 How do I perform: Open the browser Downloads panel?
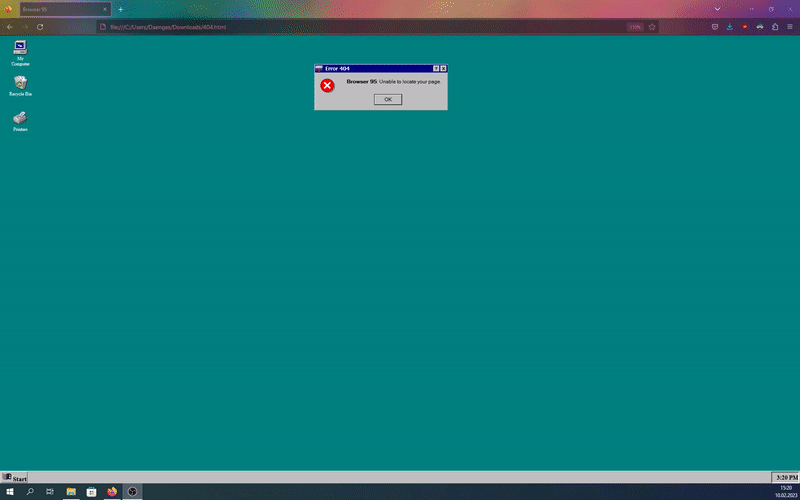[x=730, y=27]
